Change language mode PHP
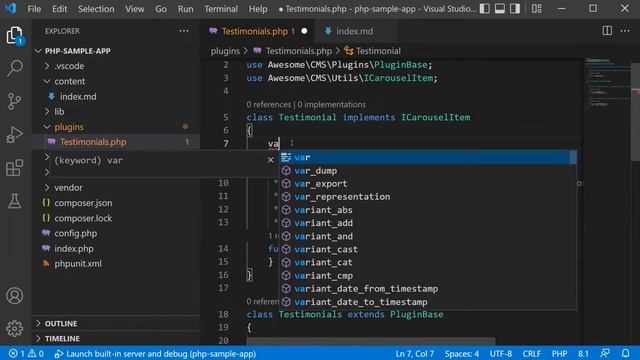The height and width of the screenshot is (360, 640). pos(559,353)
